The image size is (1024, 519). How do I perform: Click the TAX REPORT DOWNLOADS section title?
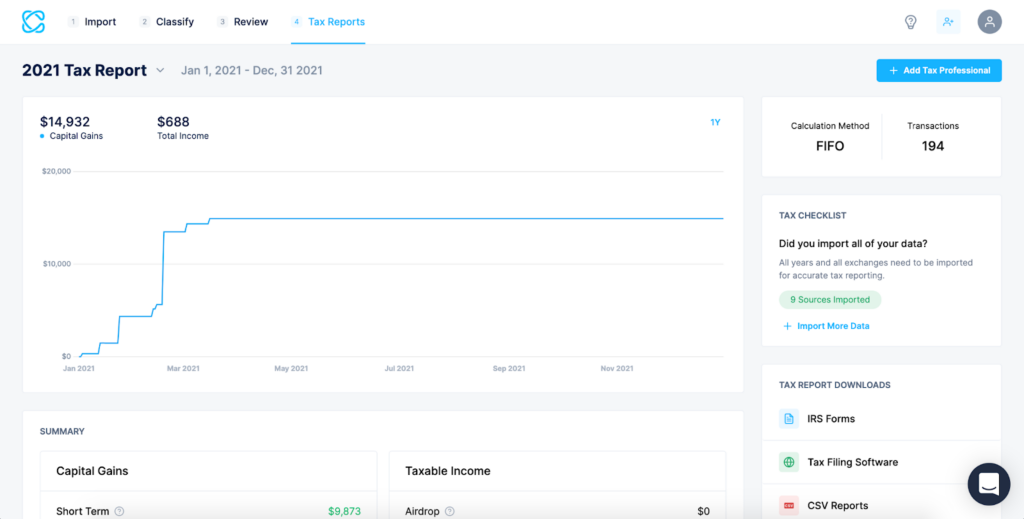click(835, 385)
